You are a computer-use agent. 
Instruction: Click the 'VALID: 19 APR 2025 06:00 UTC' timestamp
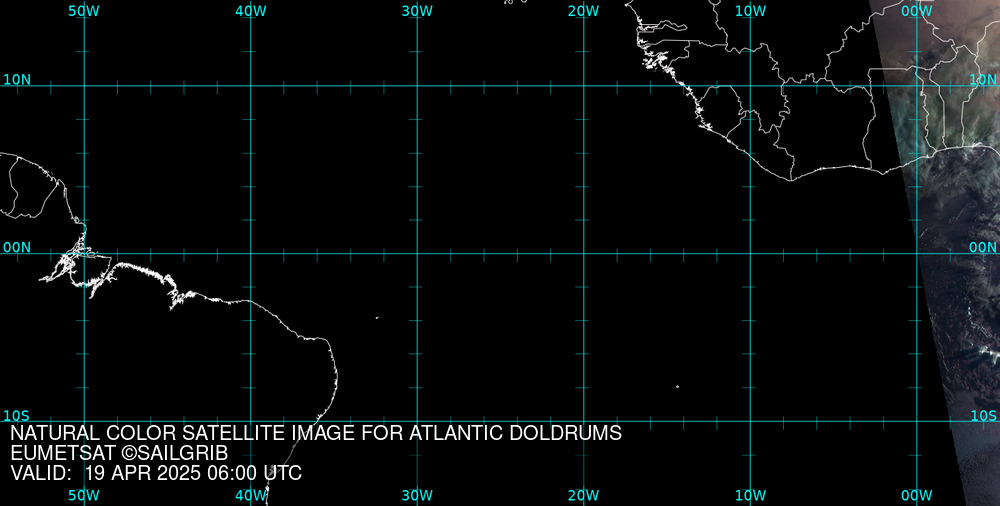[x=156, y=473]
